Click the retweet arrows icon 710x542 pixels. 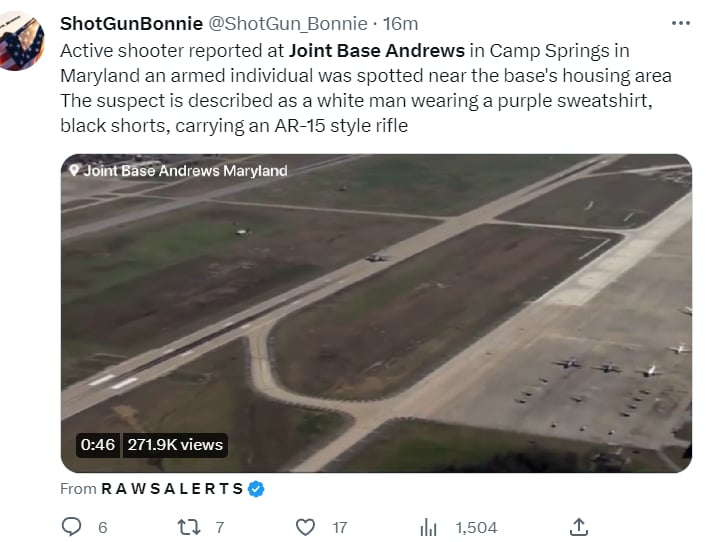click(x=188, y=528)
